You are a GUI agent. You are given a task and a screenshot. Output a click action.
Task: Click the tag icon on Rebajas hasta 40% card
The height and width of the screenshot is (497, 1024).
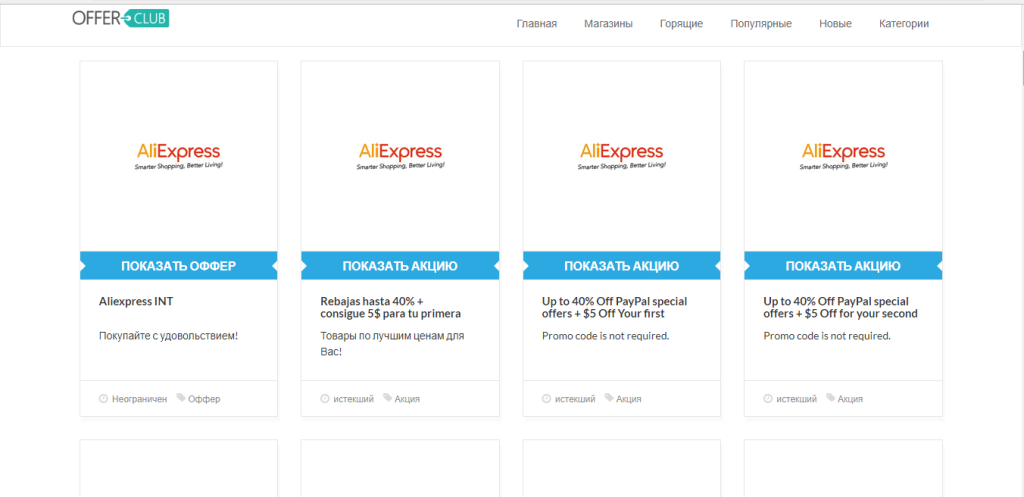coord(388,398)
